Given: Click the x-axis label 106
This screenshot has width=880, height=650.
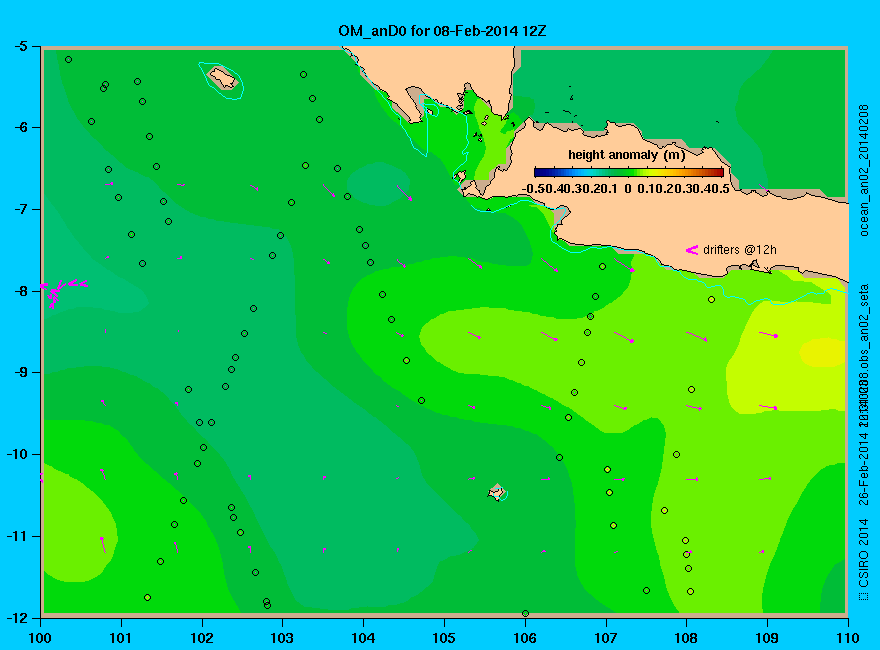Looking at the screenshot, I should 525,638.
